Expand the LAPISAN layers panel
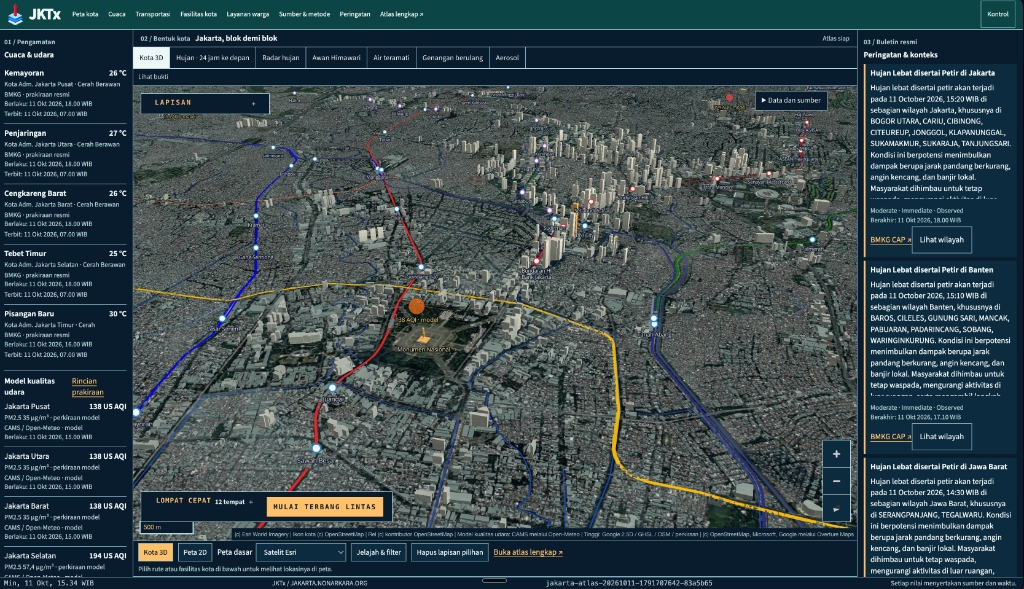This screenshot has height=589, width=1024. pyautogui.click(x=205, y=103)
